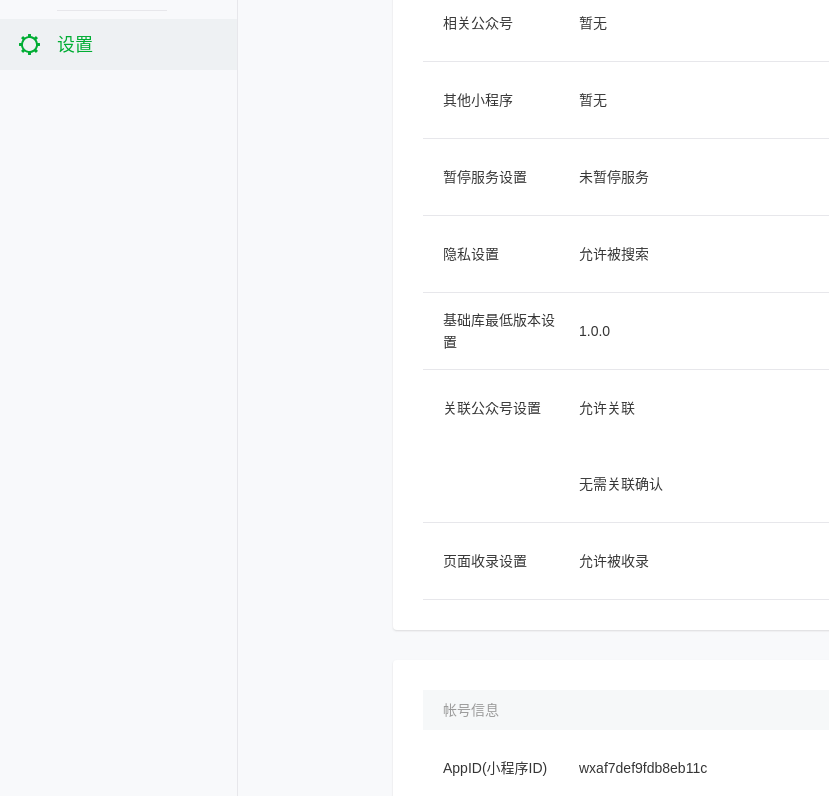Select the 相关公众号 label
829x796 pixels.
tap(478, 23)
